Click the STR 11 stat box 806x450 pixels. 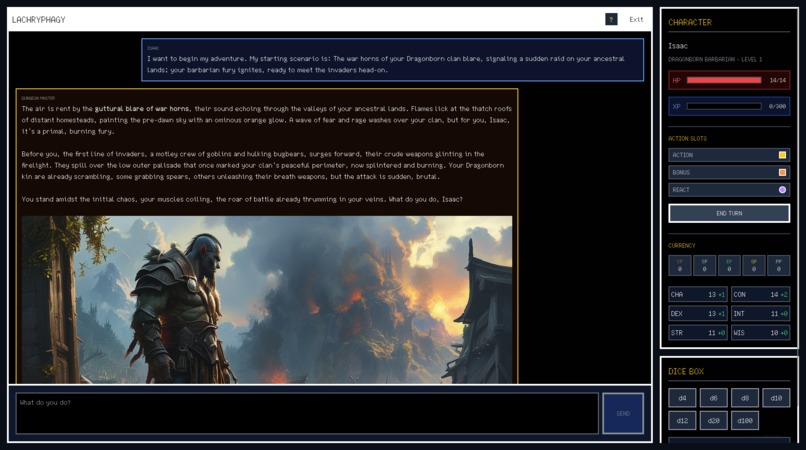pos(698,333)
